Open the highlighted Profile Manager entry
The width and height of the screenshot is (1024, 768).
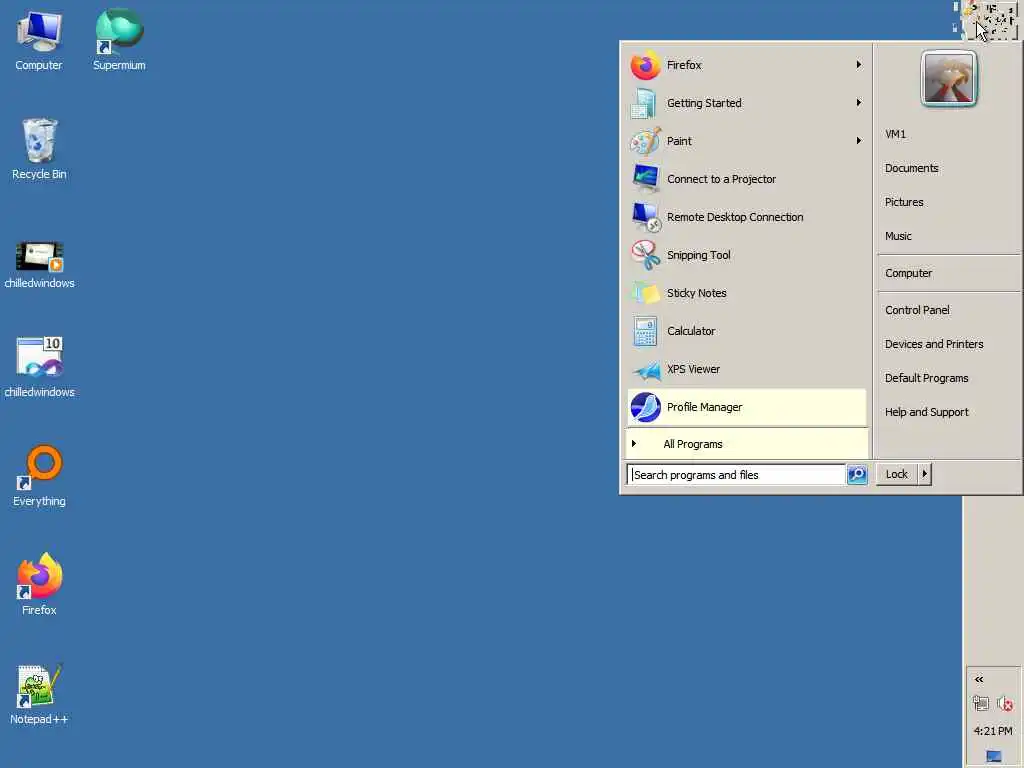pos(746,407)
